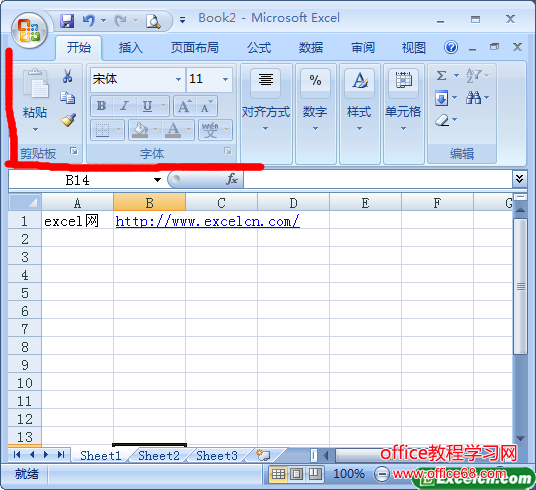The image size is (536, 490).
Task: Toggle bold formatting
Action: click(102, 106)
